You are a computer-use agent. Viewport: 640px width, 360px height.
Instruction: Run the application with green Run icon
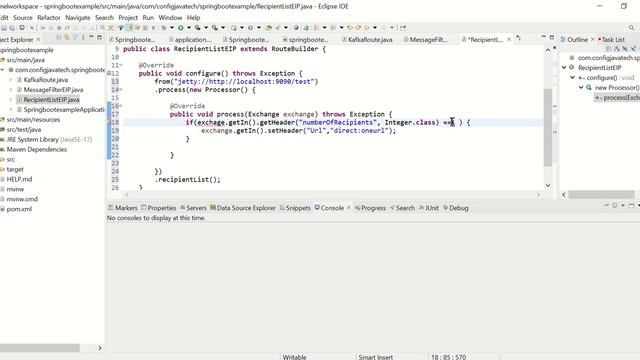(x=180, y=28)
